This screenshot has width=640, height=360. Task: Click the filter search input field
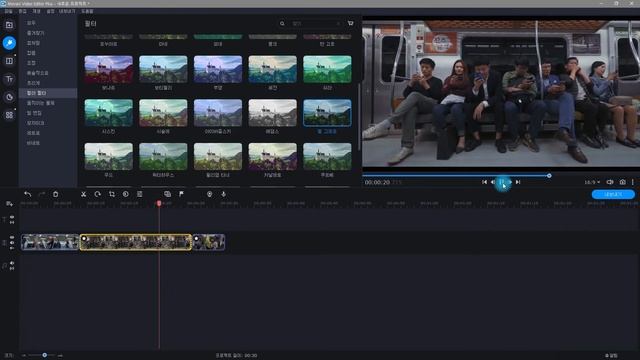pyautogui.click(x=315, y=24)
